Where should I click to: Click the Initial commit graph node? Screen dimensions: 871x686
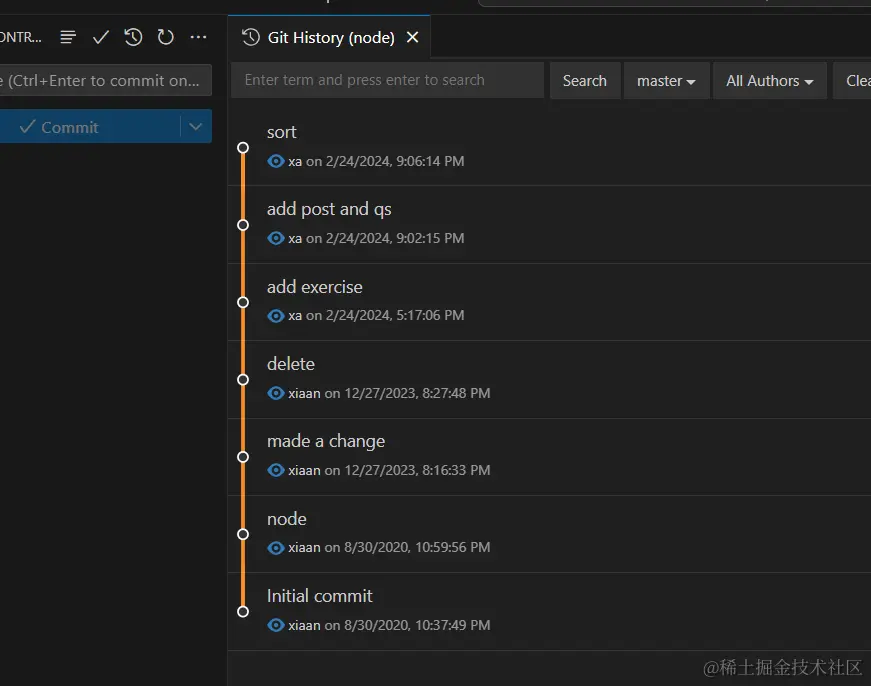[243, 611]
